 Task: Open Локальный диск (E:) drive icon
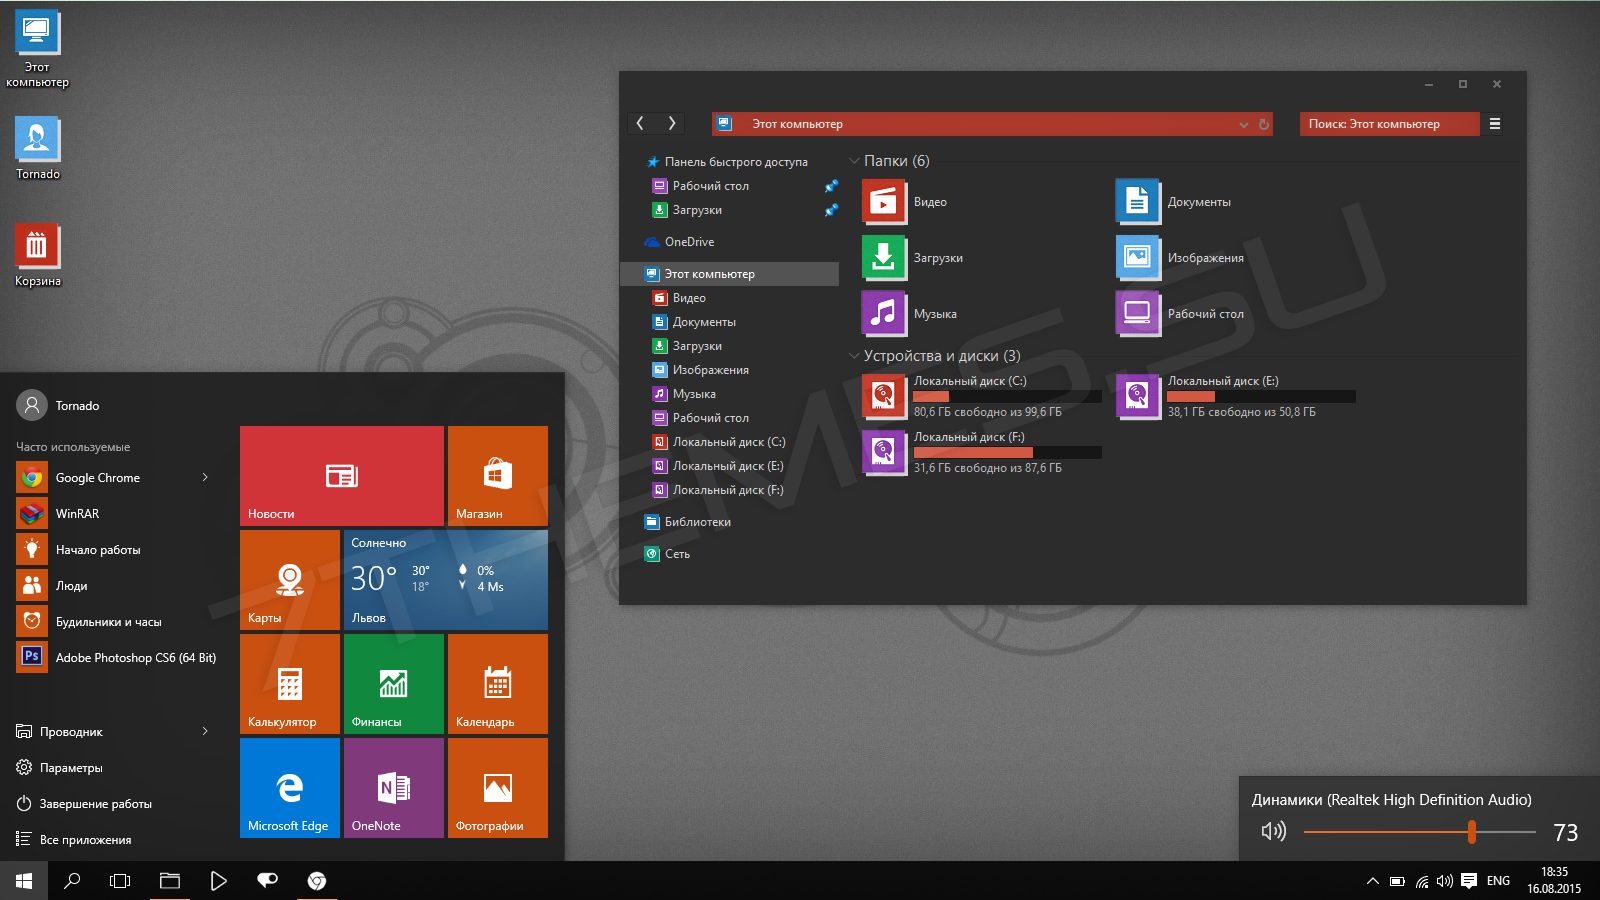[x=1138, y=397]
